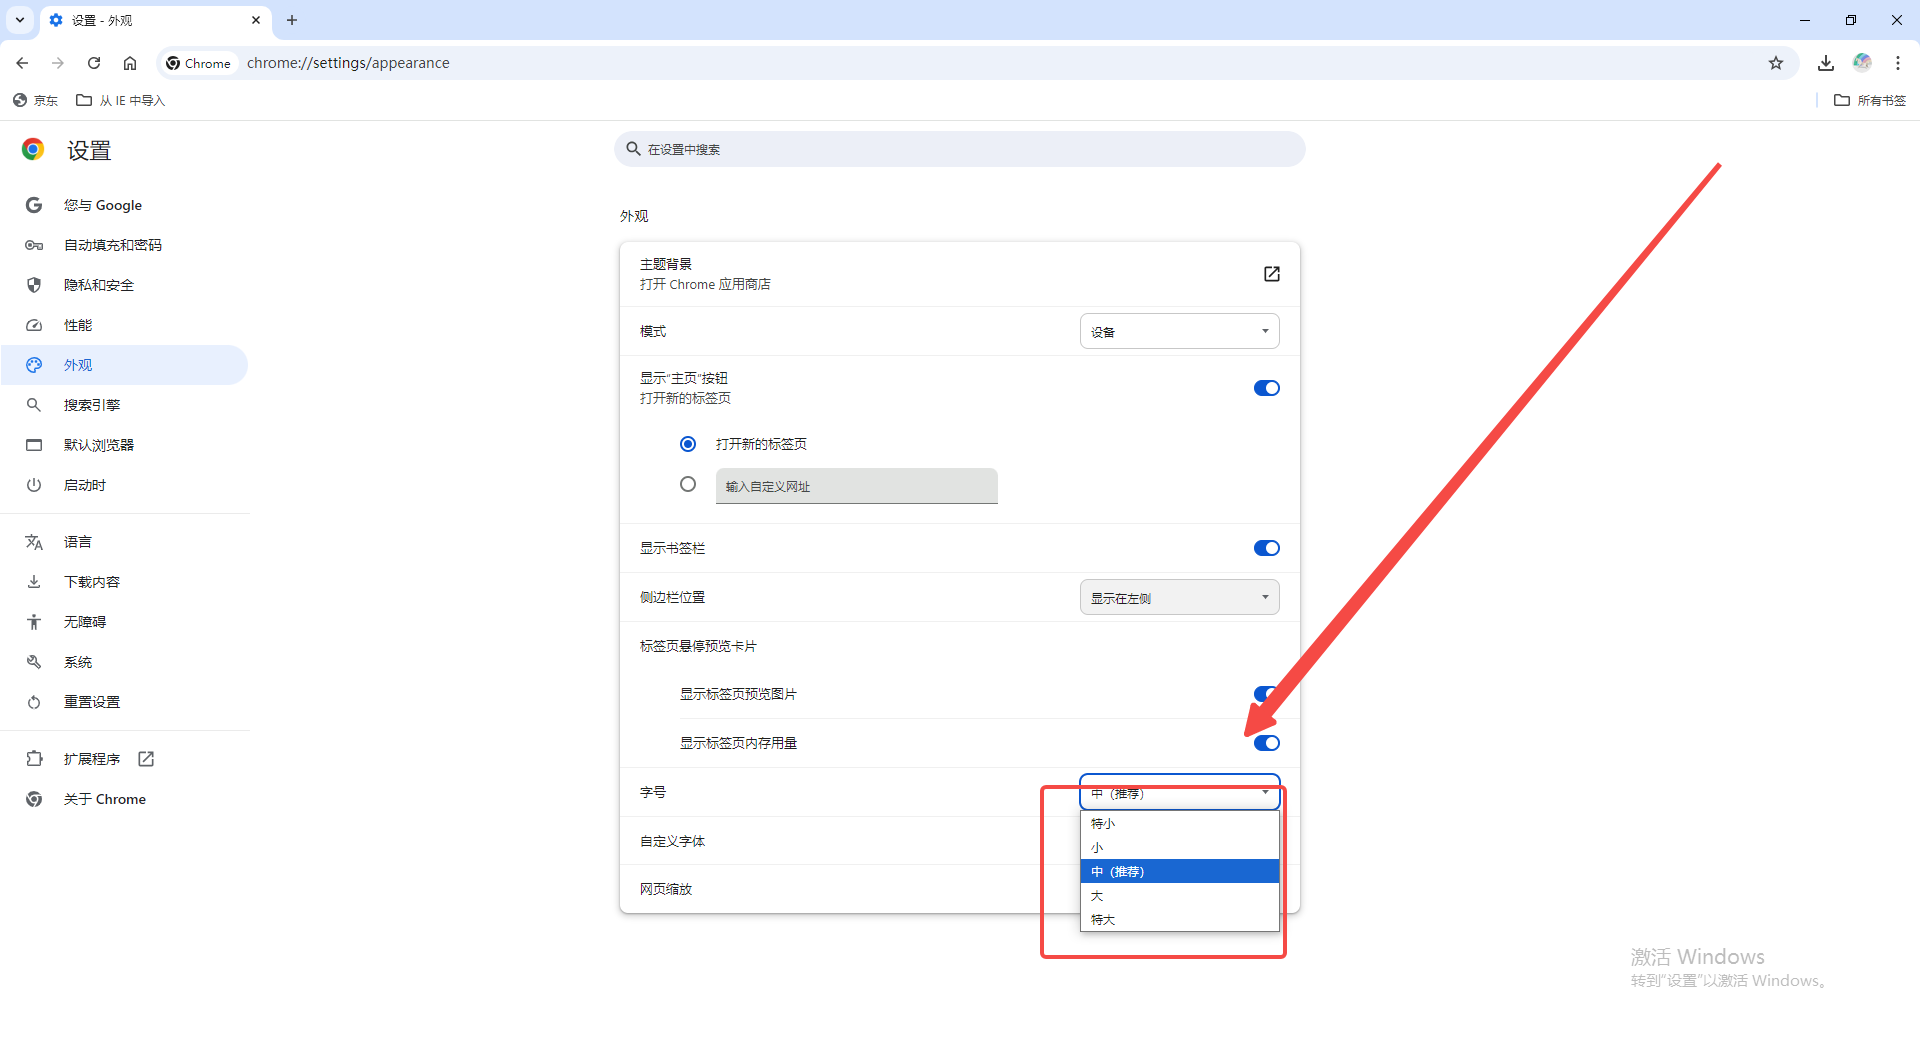This screenshot has width=1920, height=1040.
Task: Toggle the 显示书签栏 switch
Action: pos(1267,548)
